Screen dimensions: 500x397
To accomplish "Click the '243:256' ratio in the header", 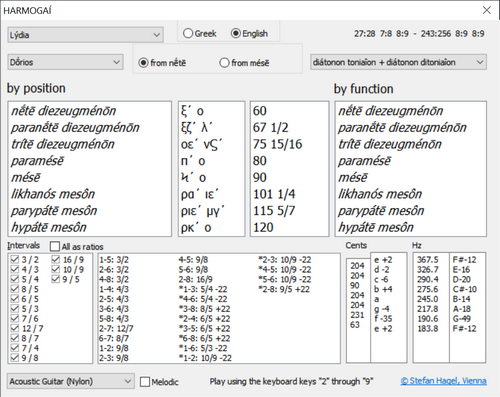I will (435, 33).
